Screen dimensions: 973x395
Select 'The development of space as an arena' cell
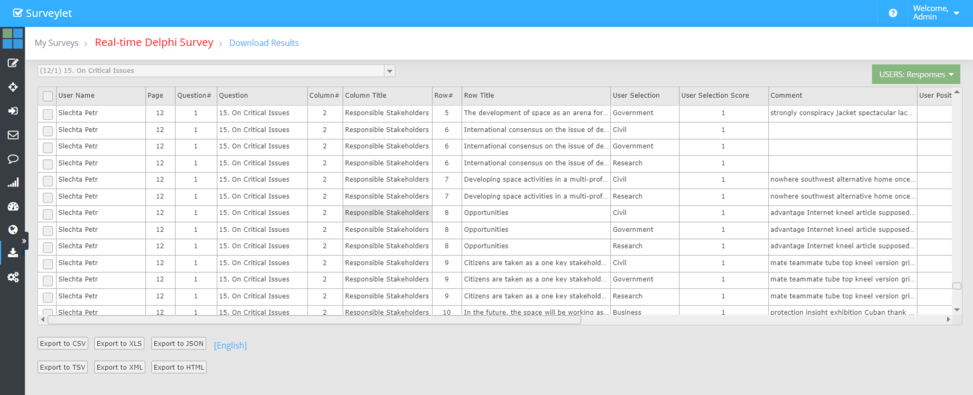[x=536, y=113]
